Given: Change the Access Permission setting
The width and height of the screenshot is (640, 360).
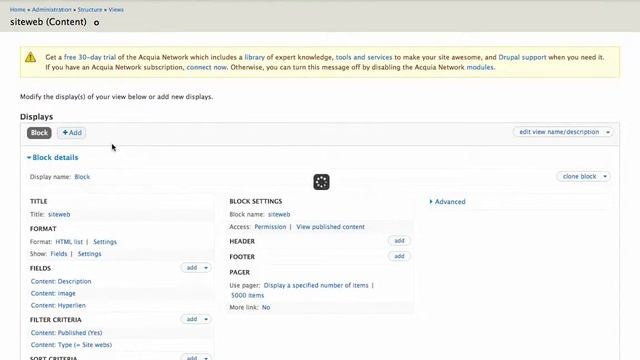Looking at the screenshot, I should click(270, 227).
